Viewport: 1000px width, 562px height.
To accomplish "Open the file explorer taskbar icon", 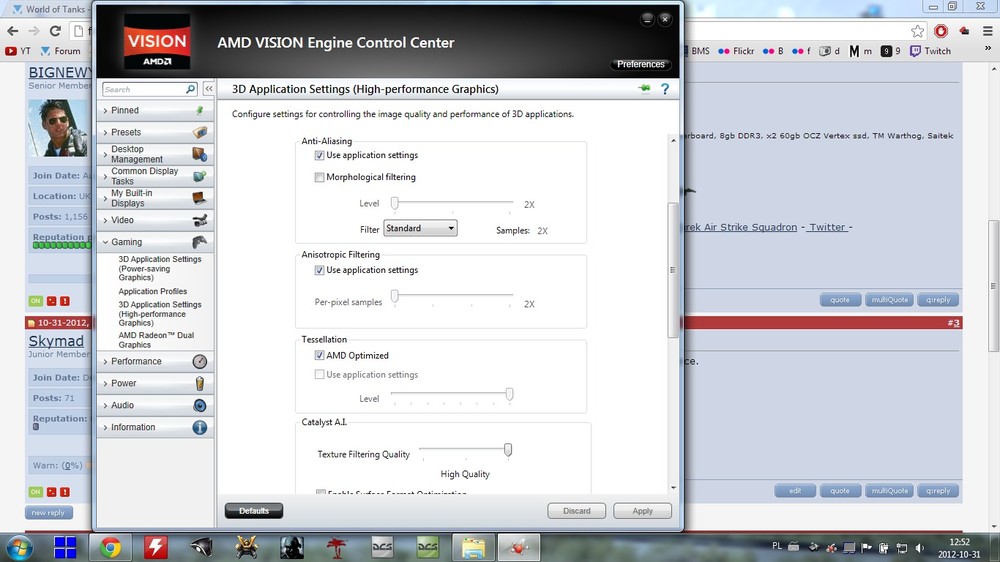I will (473, 547).
